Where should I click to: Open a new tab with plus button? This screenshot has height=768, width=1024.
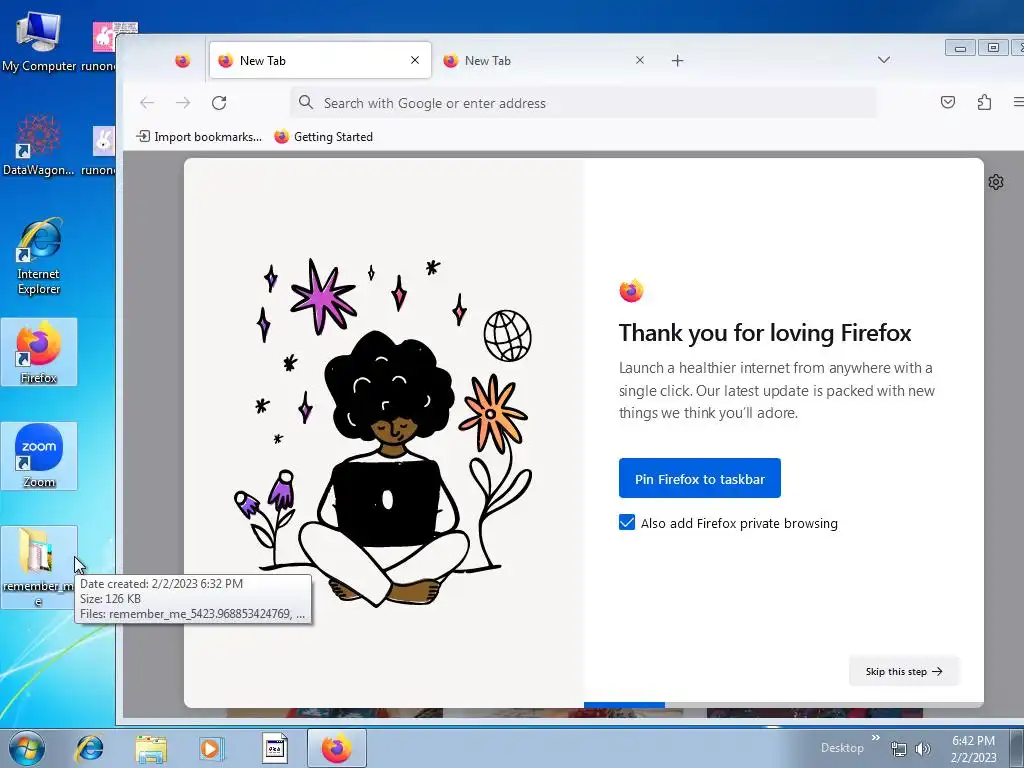(x=677, y=61)
